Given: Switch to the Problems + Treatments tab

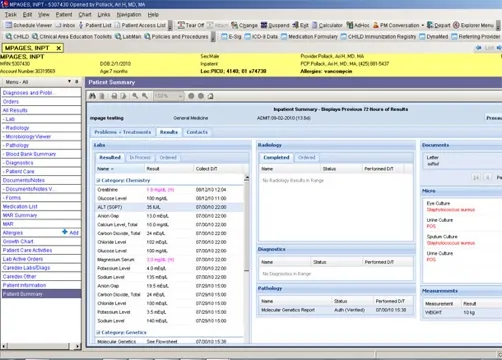Looking at the screenshot, I should pos(122,132).
